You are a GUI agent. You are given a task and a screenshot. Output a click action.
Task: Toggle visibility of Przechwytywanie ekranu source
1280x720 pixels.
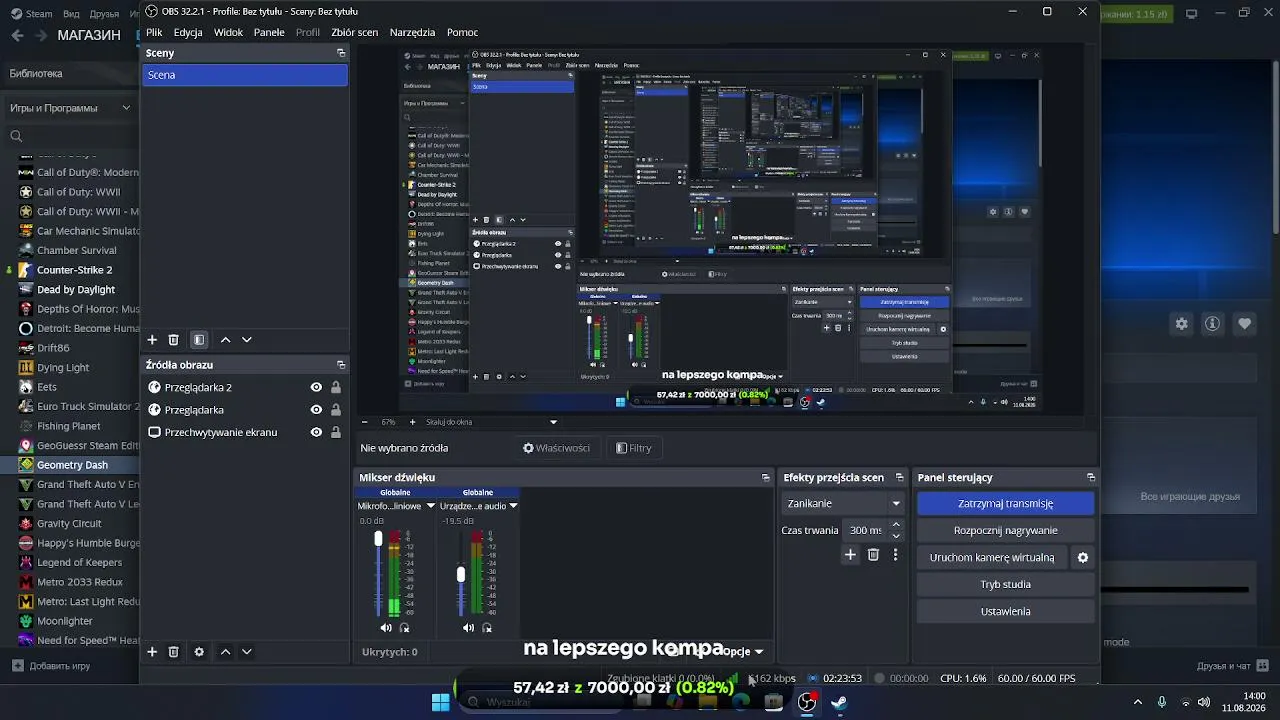click(316, 433)
